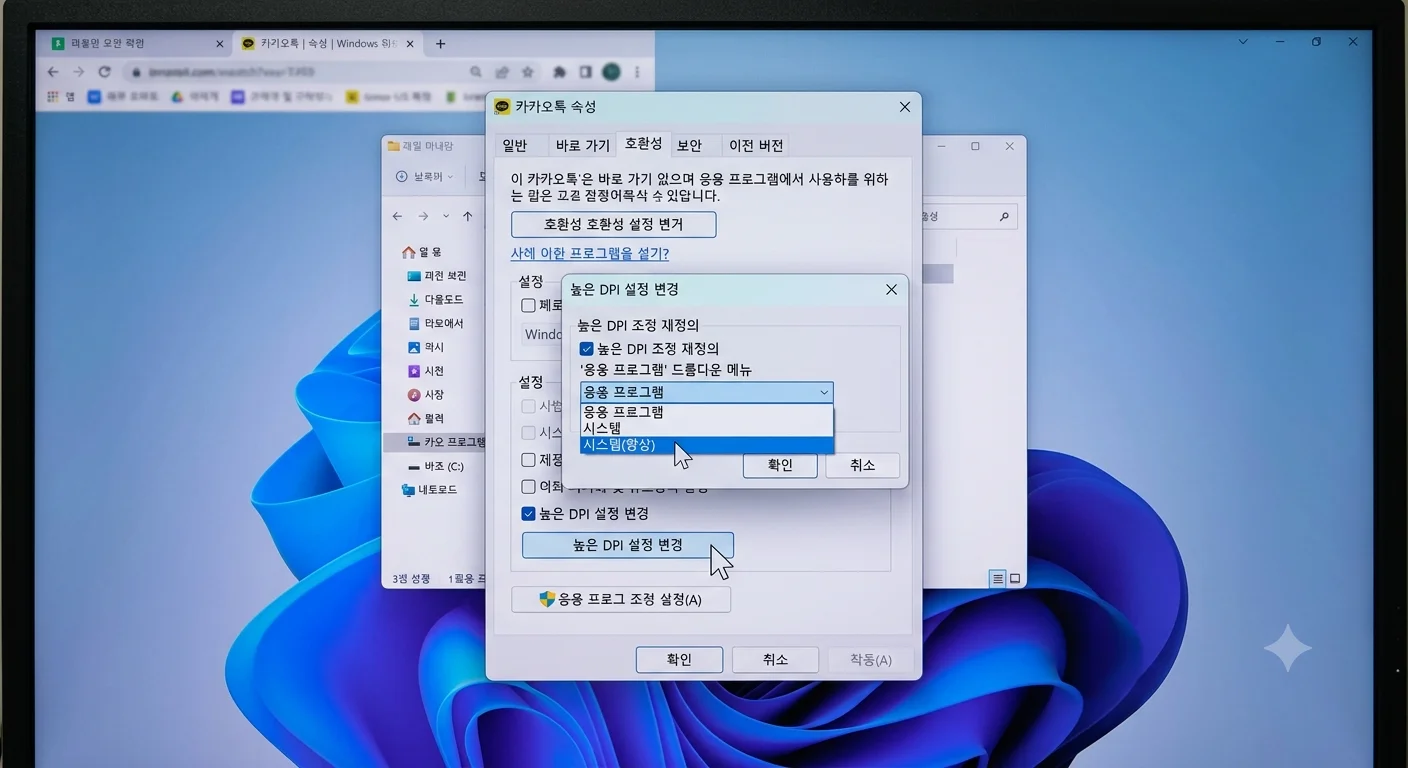This screenshot has width=1408, height=768.
Task: Toggle the 제정 checkbox in properties
Action: pyautogui.click(x=529, y=460)
